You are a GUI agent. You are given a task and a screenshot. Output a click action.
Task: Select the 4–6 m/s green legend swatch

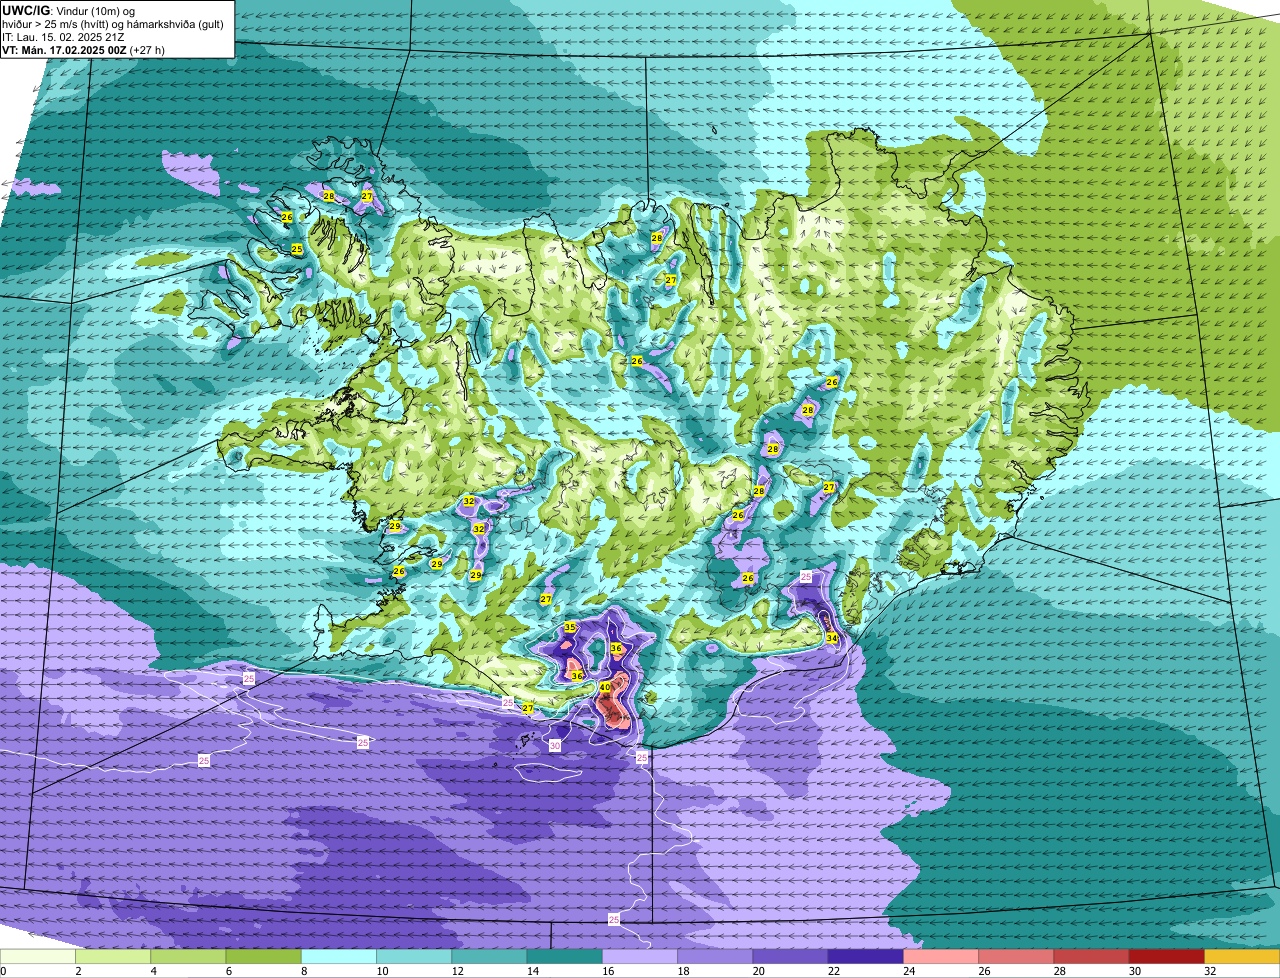(x=188, y=957)
